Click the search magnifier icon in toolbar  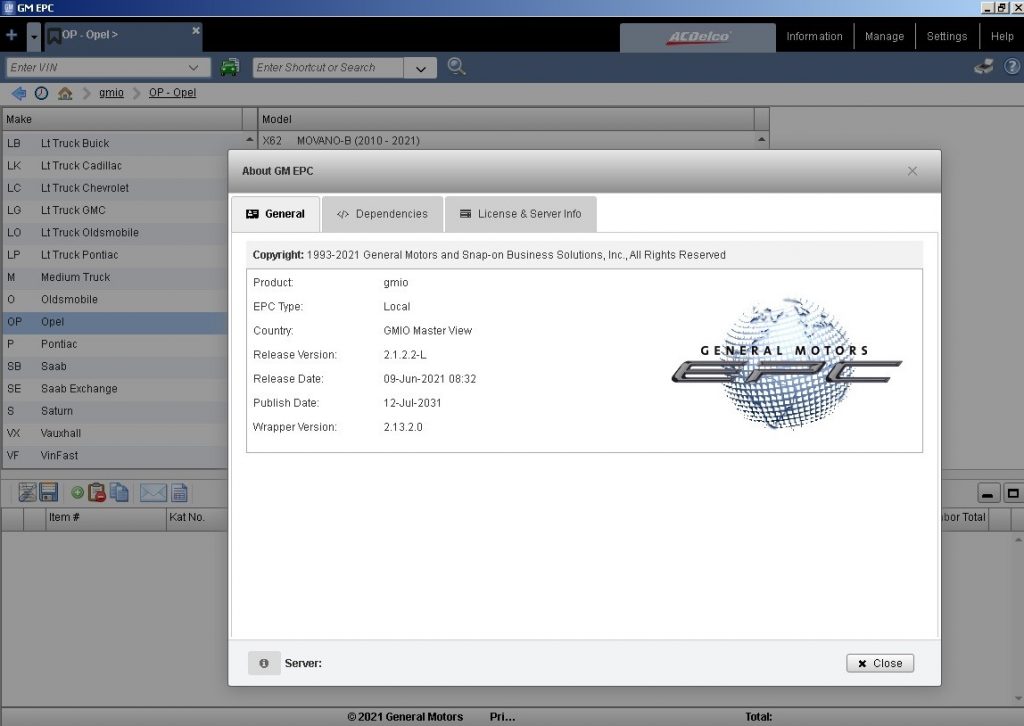pyautogui.click(x=456, y=67)
